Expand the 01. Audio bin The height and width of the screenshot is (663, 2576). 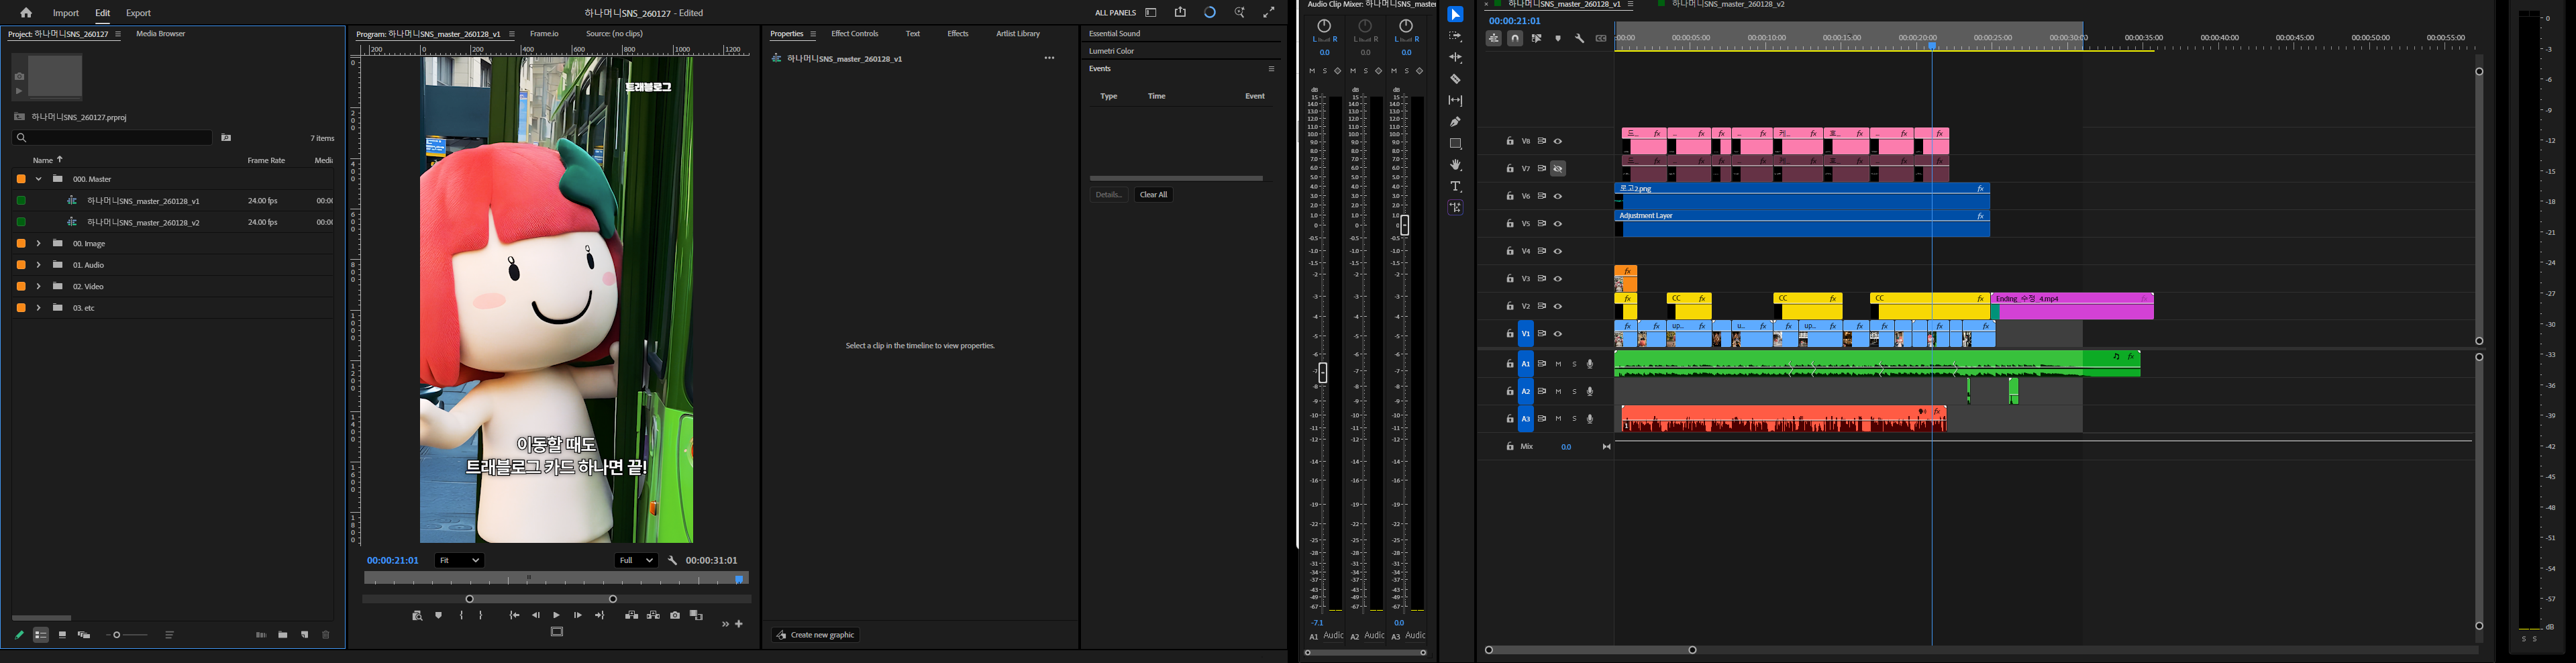pos(39,264)
